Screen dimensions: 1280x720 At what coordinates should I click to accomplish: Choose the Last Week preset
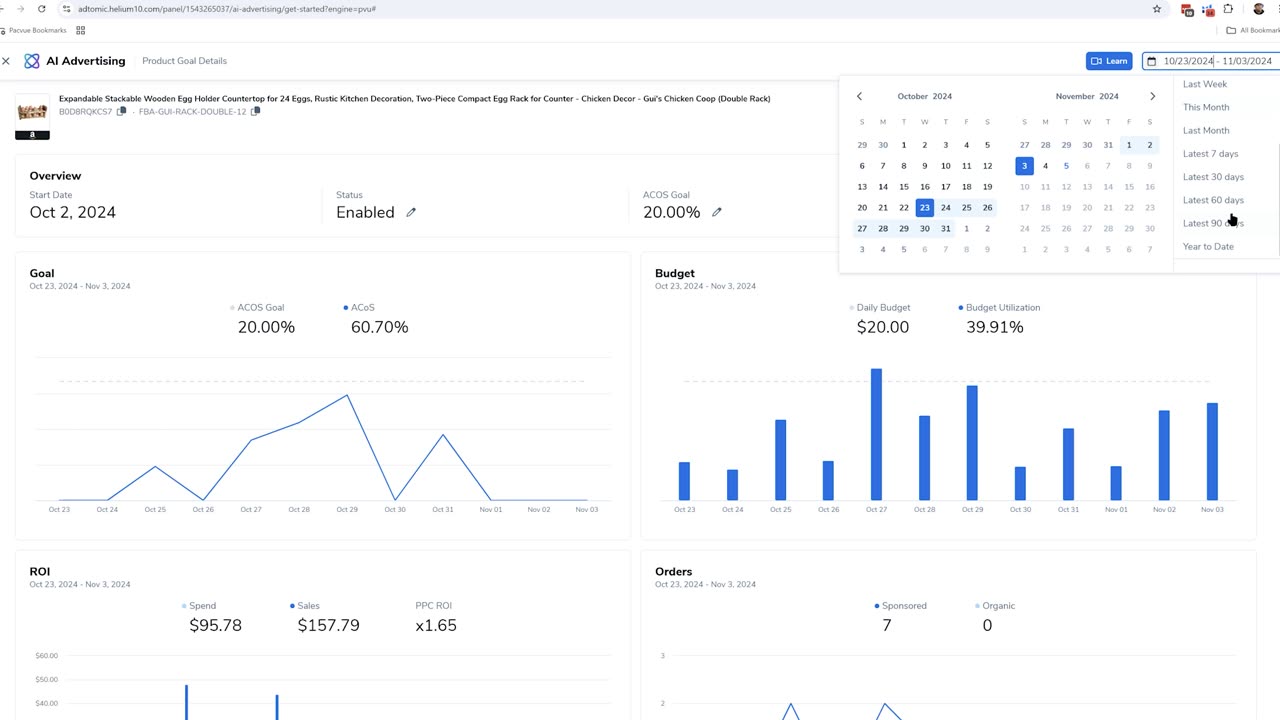click(1205, 84)
